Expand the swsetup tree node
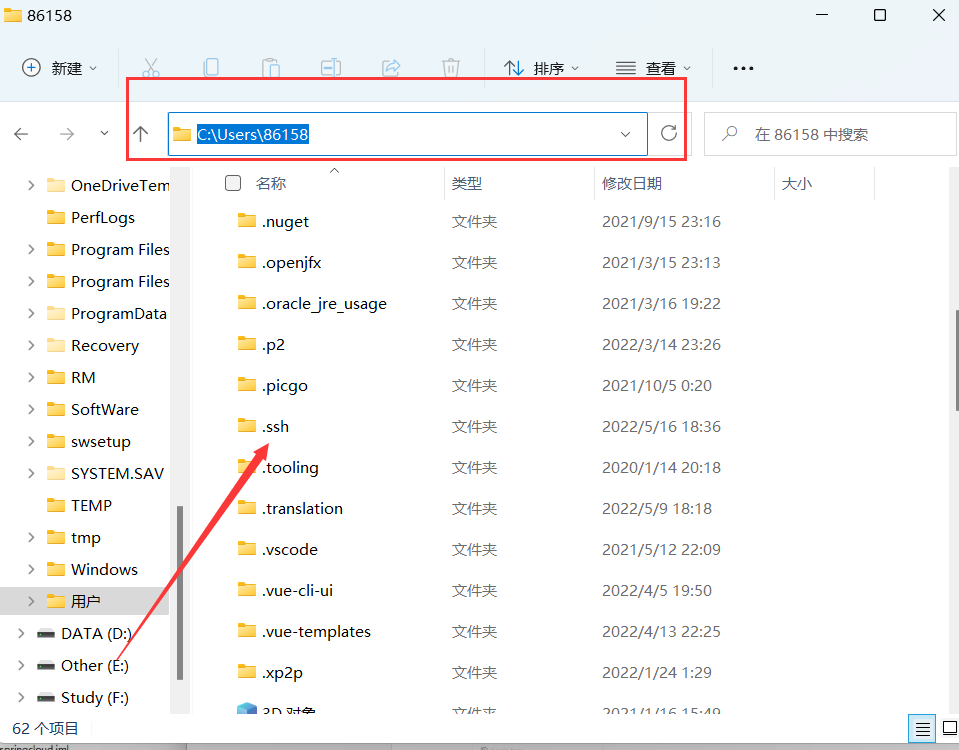 tap(31, 441)
